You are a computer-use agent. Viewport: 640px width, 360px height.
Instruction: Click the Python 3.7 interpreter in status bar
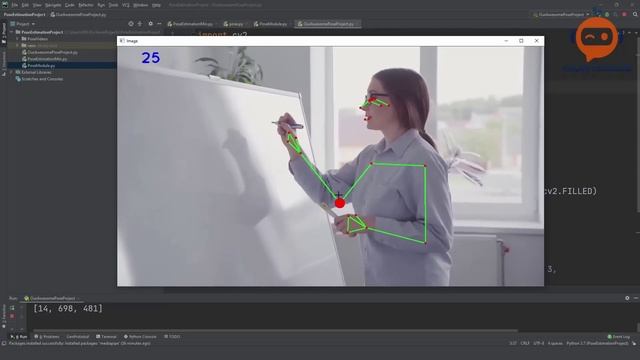point(597,343)
